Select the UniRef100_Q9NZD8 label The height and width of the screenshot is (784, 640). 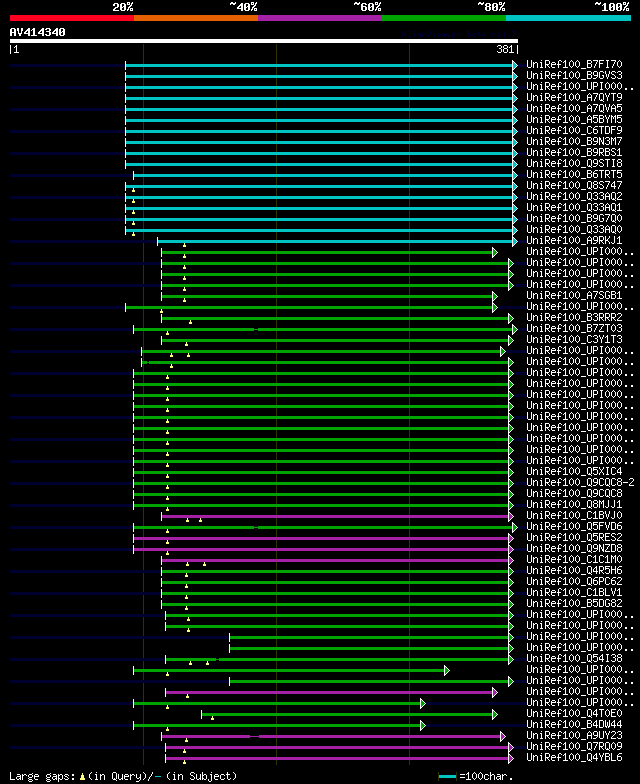574,548
